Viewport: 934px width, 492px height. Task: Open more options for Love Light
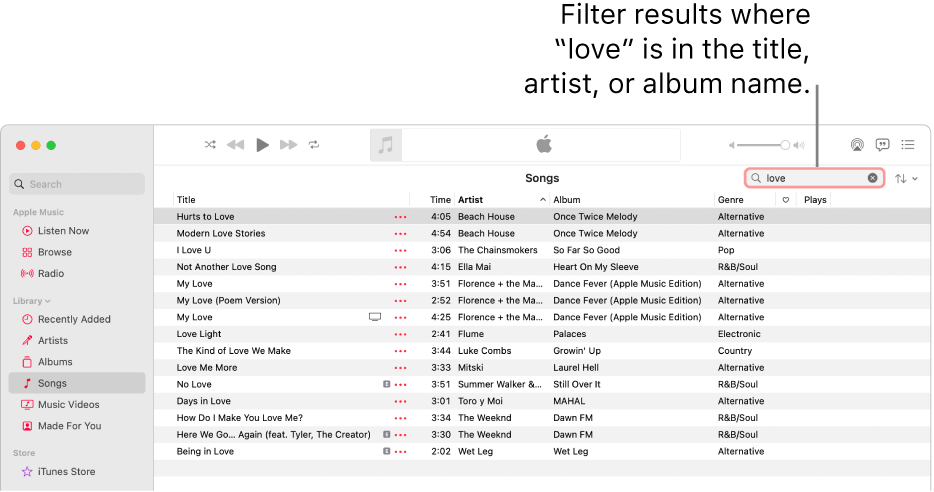click(x=400, y=334)
